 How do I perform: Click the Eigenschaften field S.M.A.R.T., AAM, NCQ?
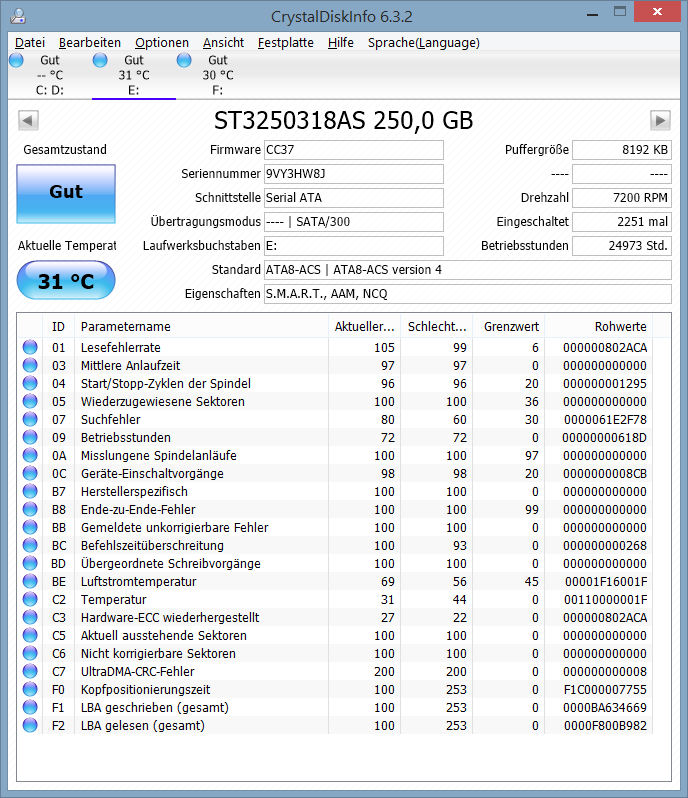click(468, 294)
